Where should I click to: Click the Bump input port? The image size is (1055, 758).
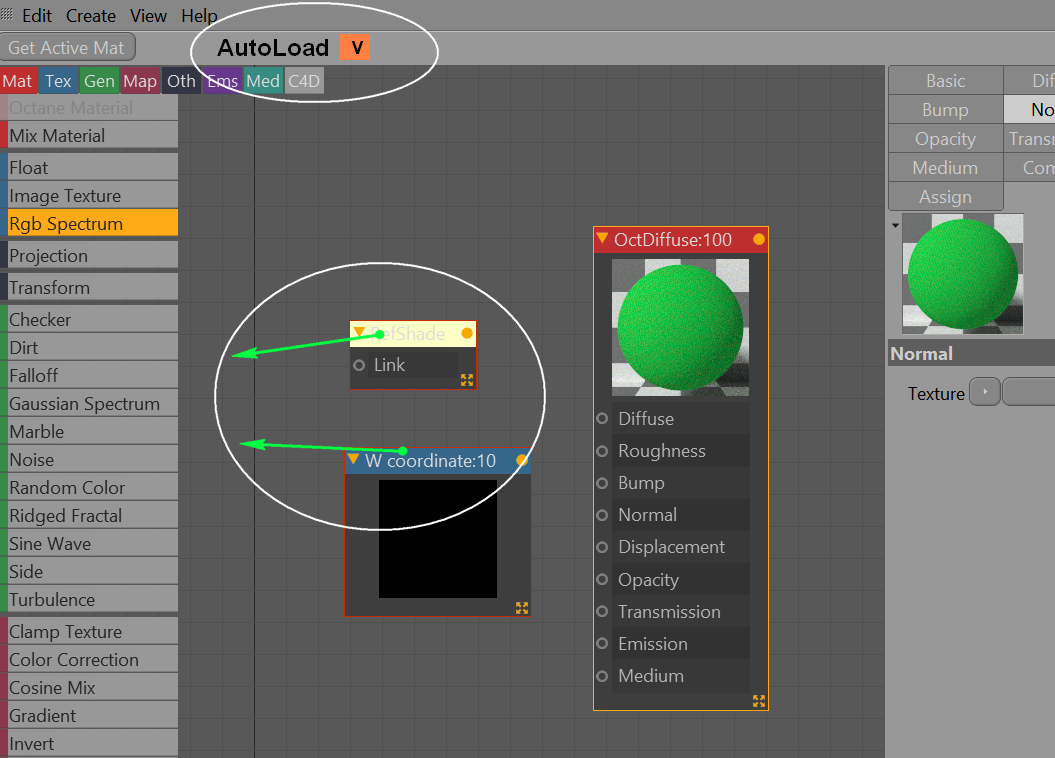[x=602, y=483]
